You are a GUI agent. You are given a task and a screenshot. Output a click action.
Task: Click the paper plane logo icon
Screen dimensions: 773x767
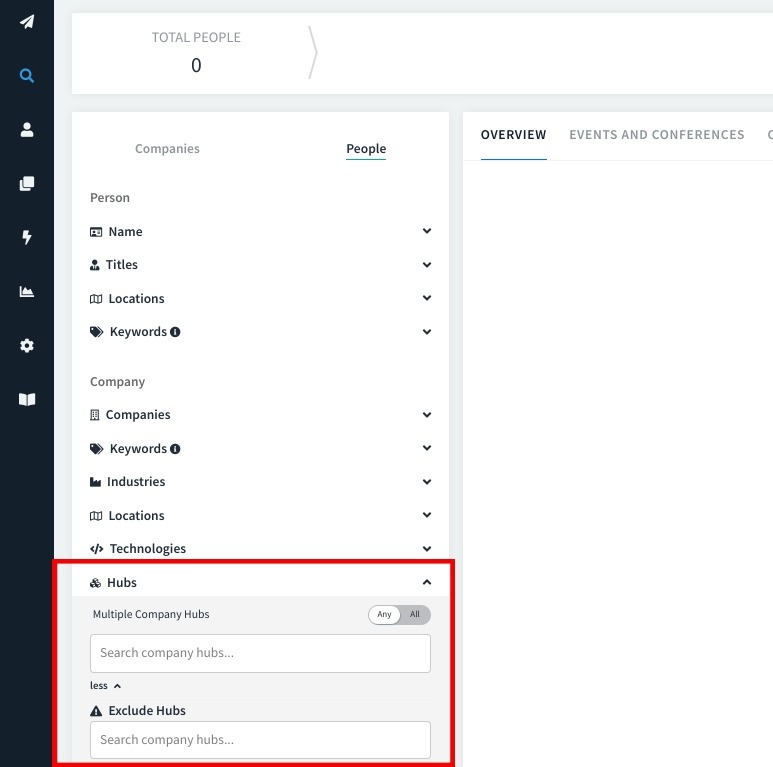(x=27, y=22)
